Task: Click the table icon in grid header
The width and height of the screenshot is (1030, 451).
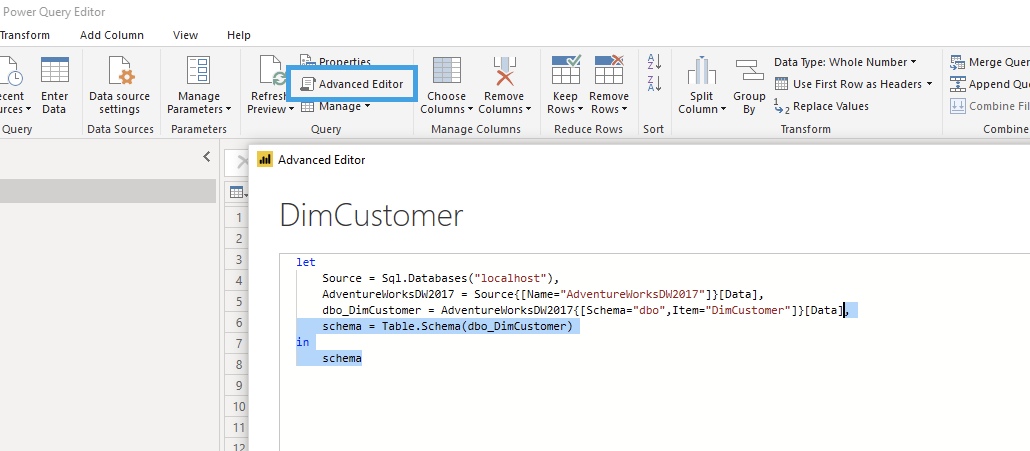Action: point(236,192)
